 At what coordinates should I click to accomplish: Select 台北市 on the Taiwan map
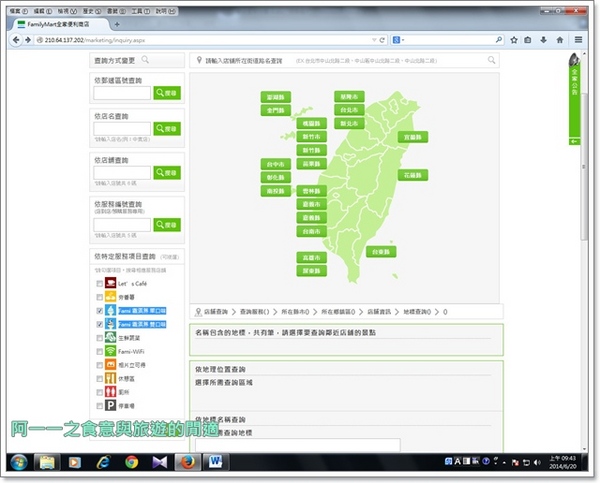pyautogui.click(x=349, y=110)
